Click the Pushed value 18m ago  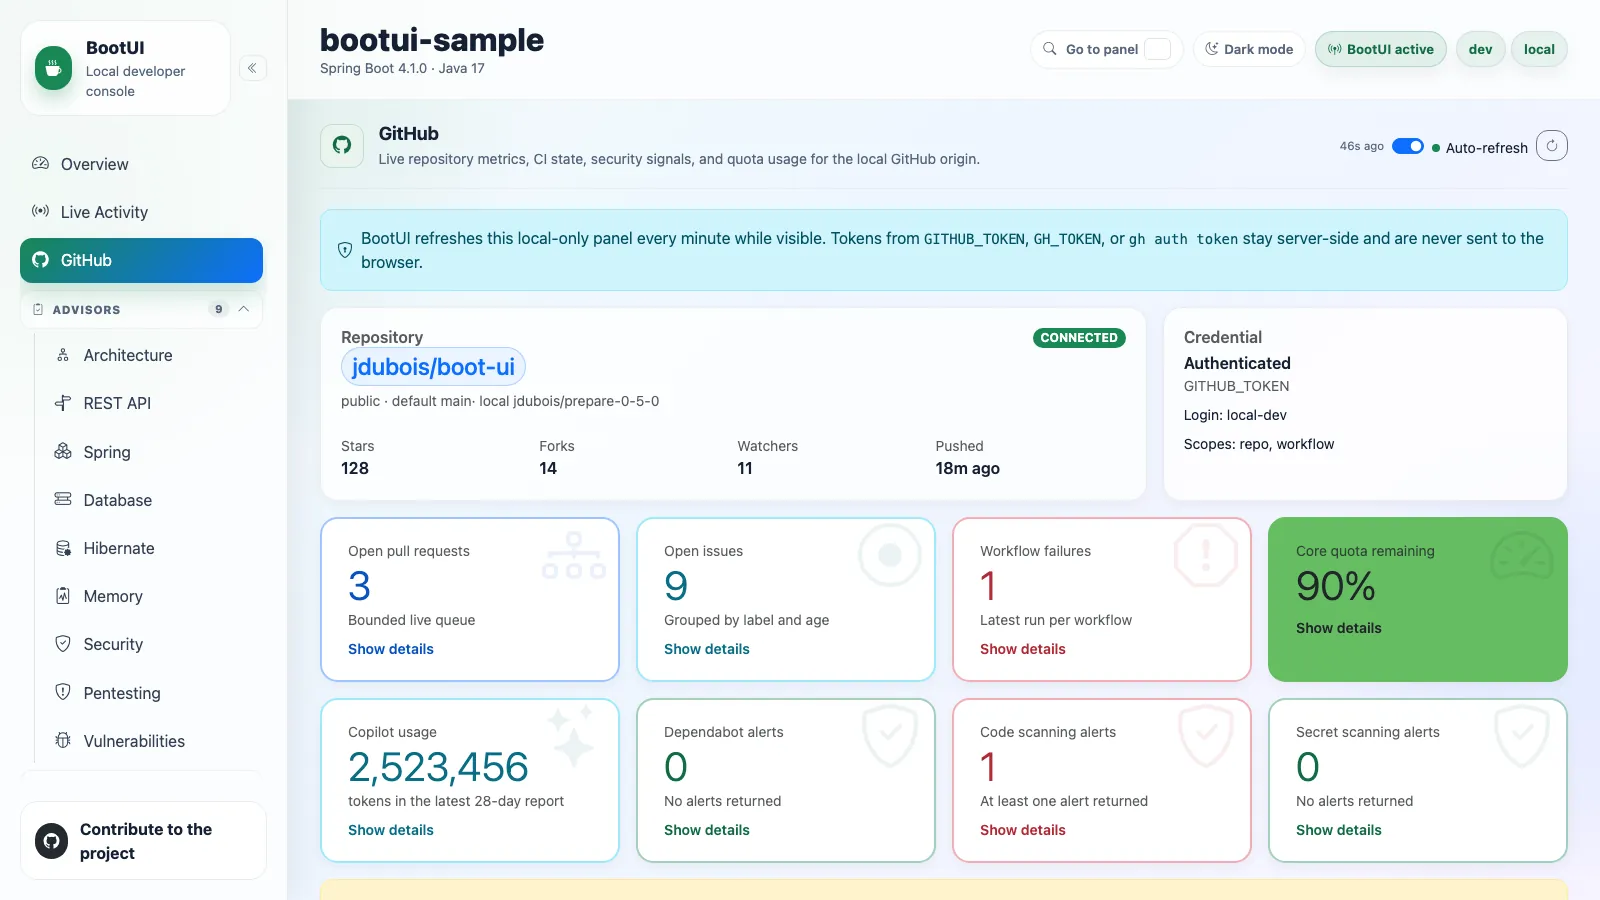tap(968, 468)
